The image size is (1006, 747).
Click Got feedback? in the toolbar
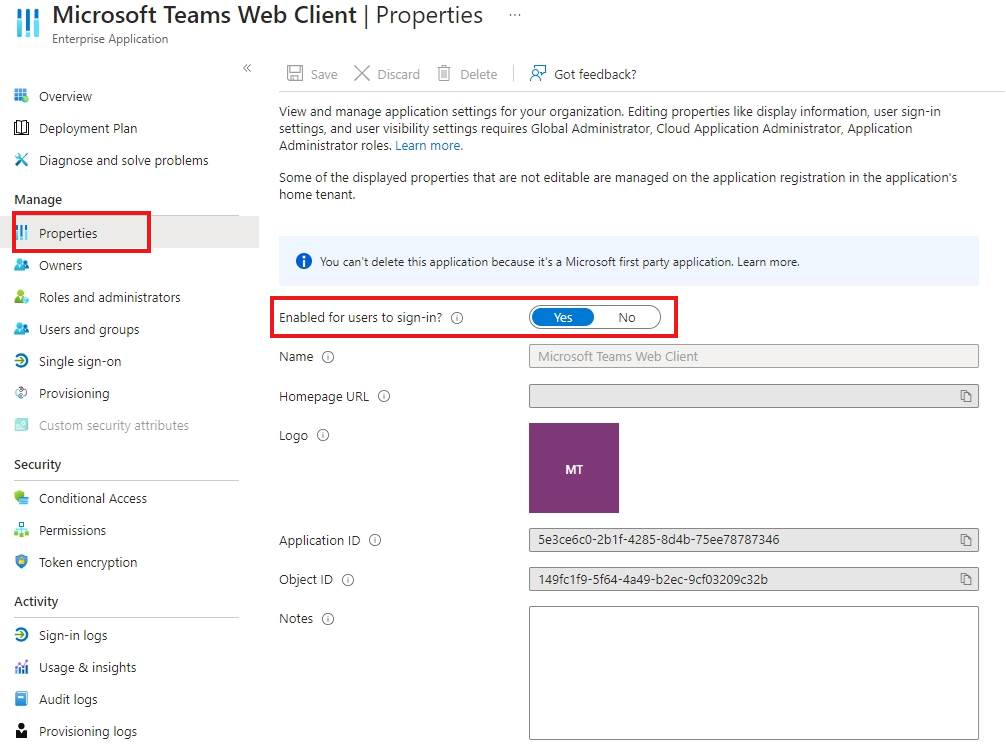pyautogui.click(x=594, y=73)
